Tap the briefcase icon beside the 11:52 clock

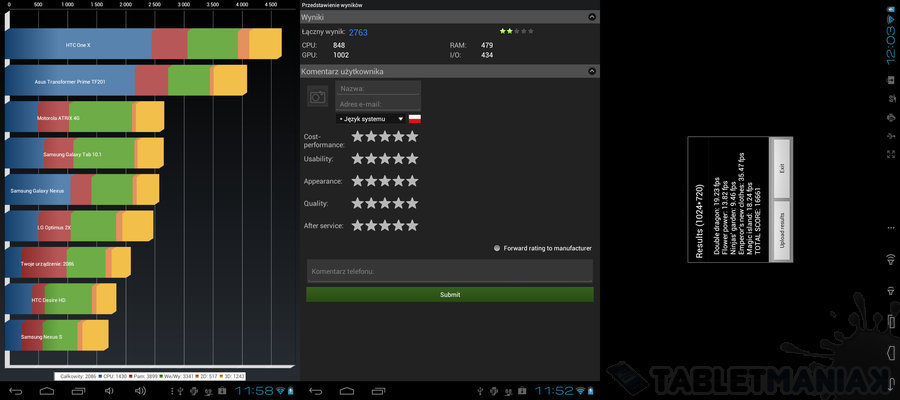tap(522, 392)
